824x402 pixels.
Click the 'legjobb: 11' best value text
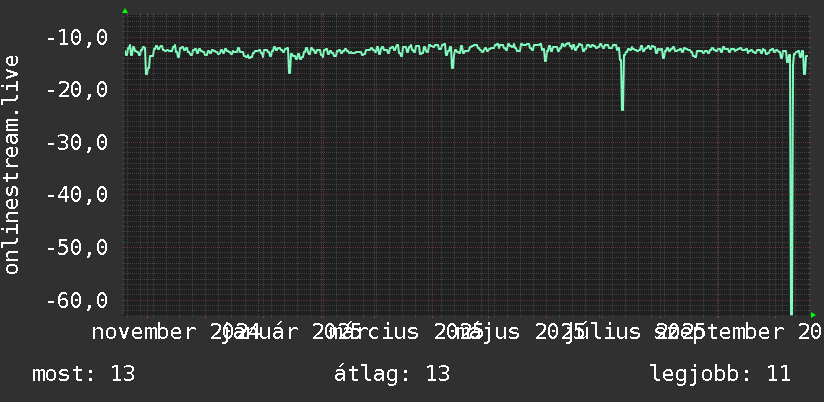(x=720, y=374)
